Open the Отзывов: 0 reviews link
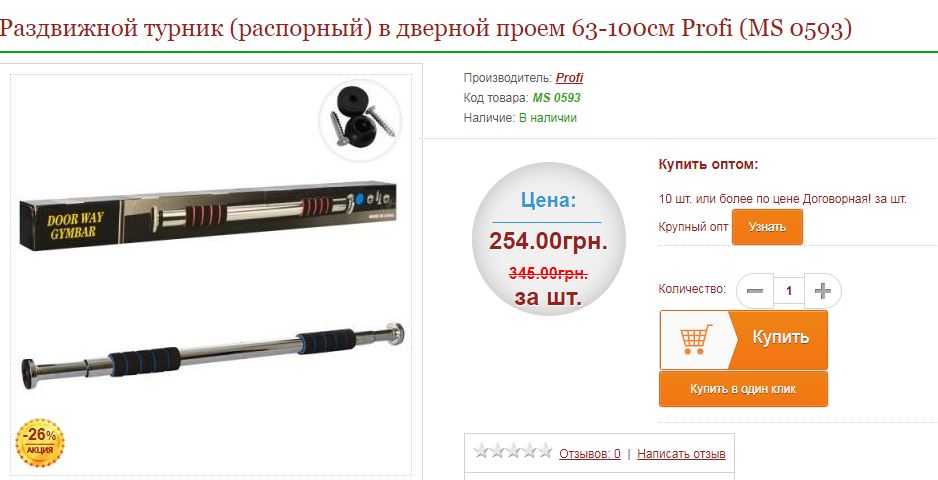 point(590,454)
